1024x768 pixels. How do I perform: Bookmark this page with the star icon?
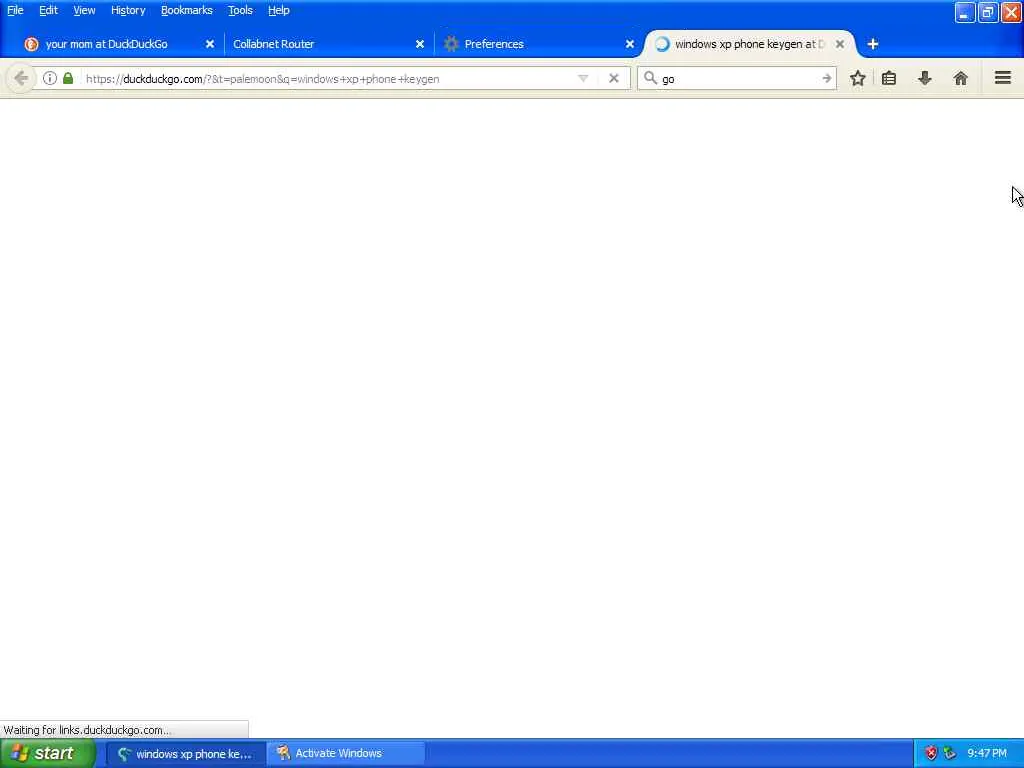click(857, 78)
